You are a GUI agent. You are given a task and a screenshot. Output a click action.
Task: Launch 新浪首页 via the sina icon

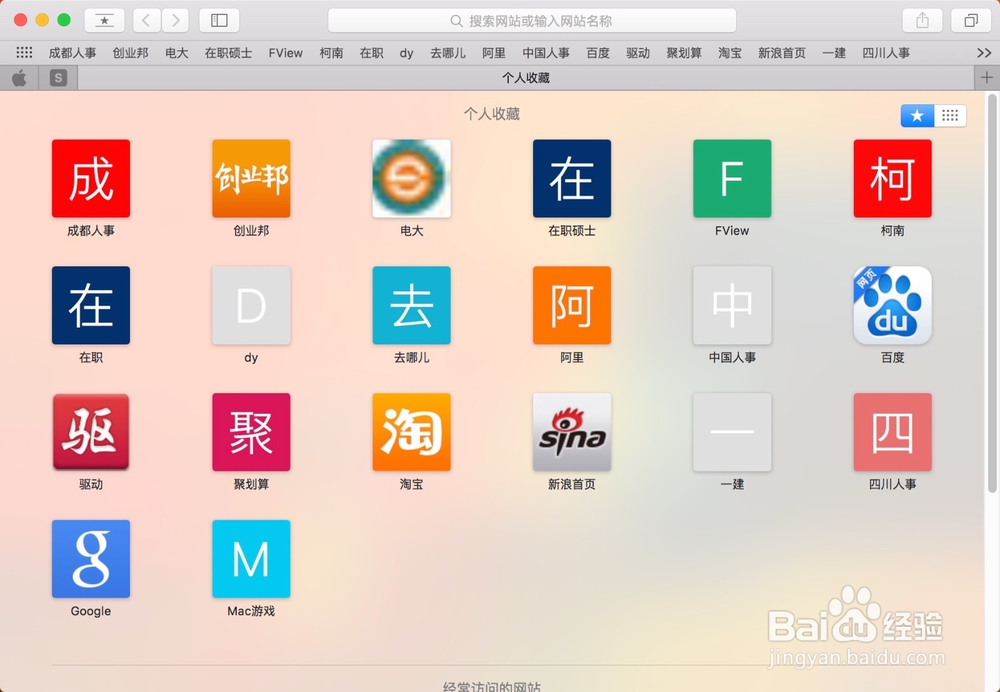(571, 433)
